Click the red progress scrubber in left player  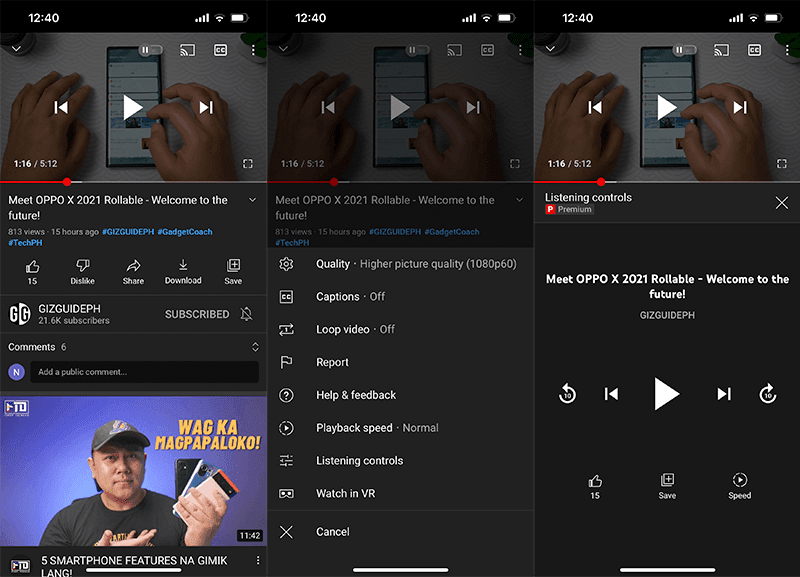click(67, 182)
